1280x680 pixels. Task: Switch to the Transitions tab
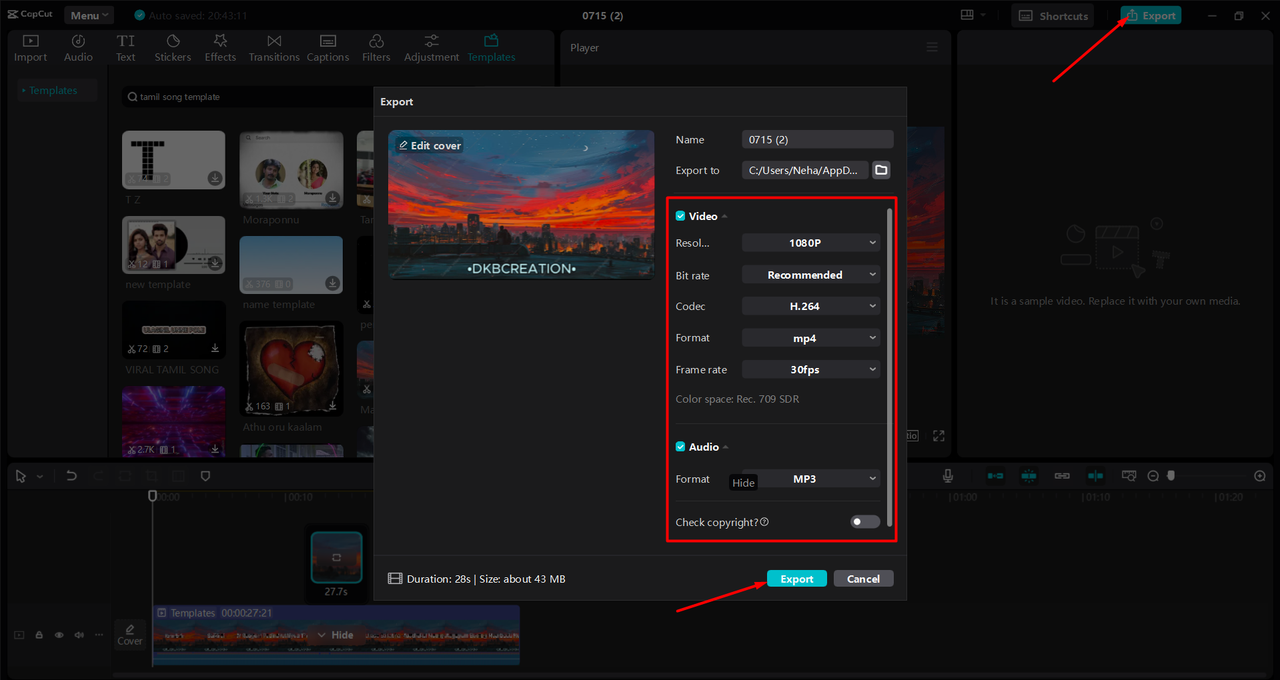(274, 48)
